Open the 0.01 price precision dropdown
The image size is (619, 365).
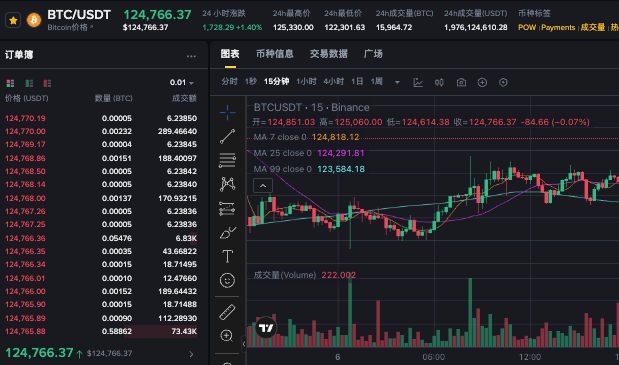[182, 82]
